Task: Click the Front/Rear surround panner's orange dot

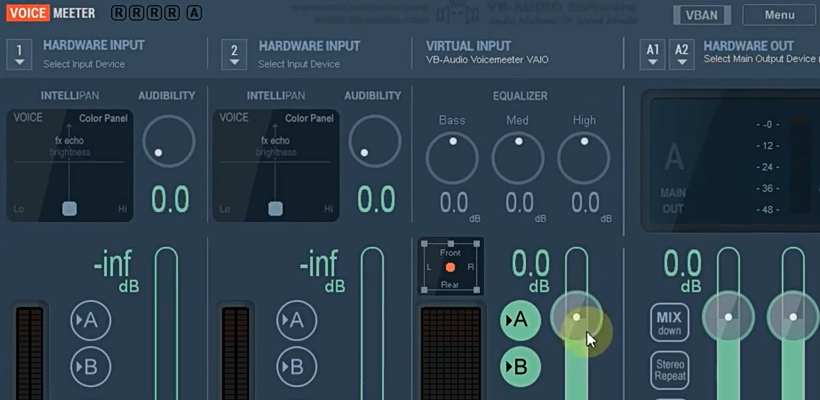Action: click(x=450, y=267)
